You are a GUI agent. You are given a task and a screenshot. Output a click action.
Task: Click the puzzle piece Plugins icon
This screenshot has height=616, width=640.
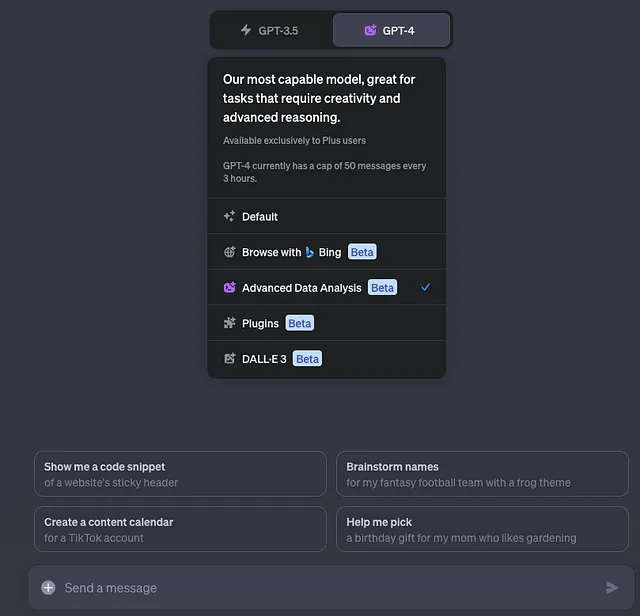click(229, 323)
